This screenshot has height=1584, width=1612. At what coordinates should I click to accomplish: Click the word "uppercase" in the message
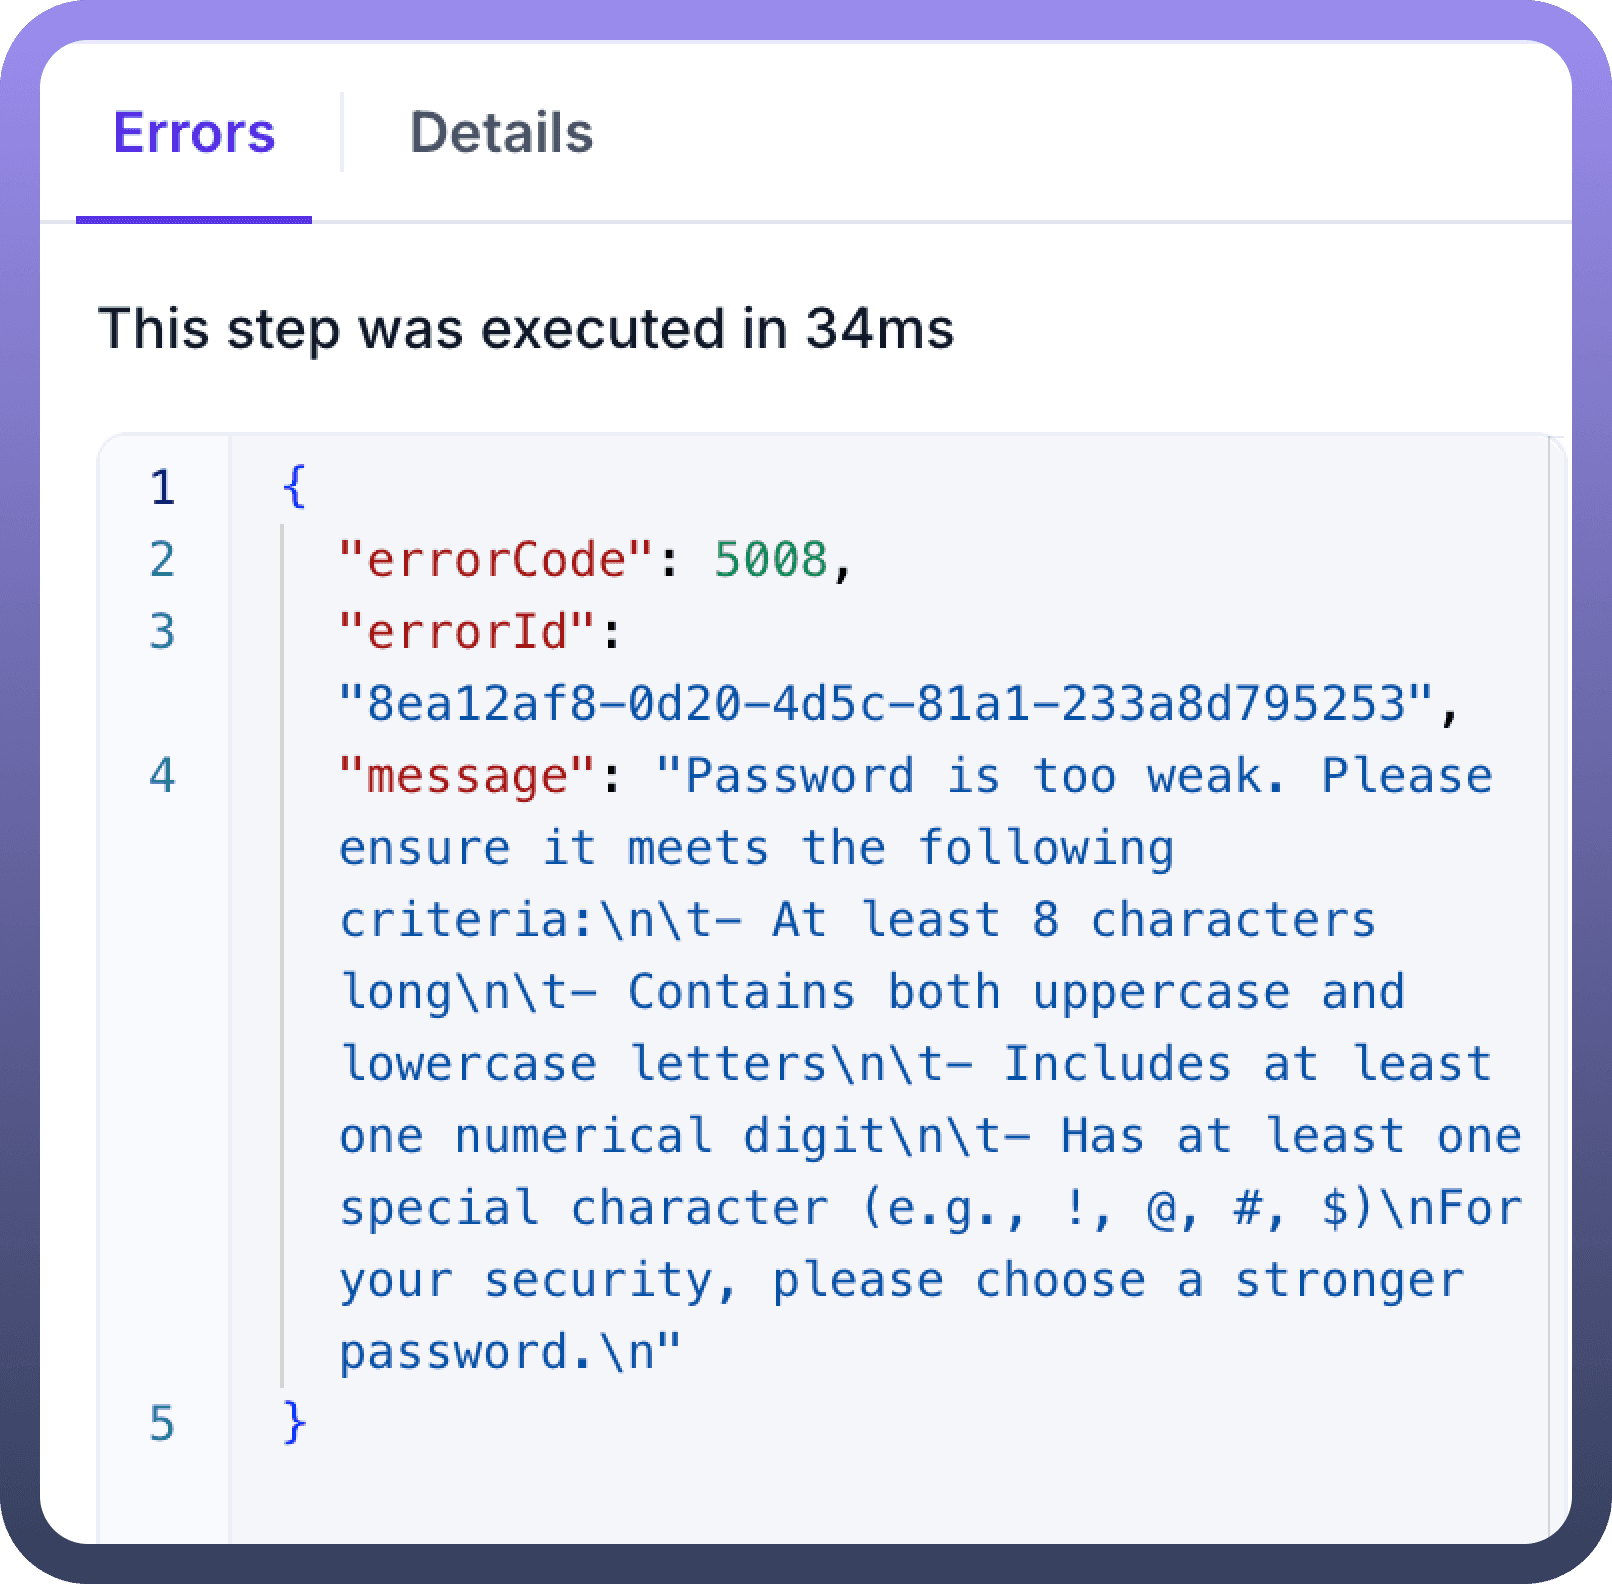coord(1161,992)
